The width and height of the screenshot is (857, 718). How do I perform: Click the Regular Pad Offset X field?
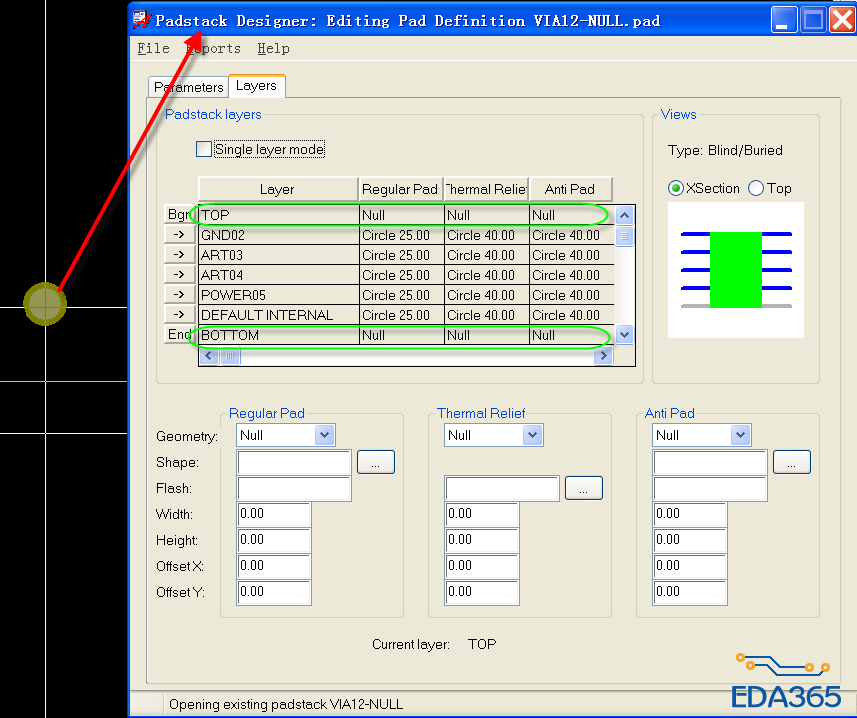coord(274,566)
